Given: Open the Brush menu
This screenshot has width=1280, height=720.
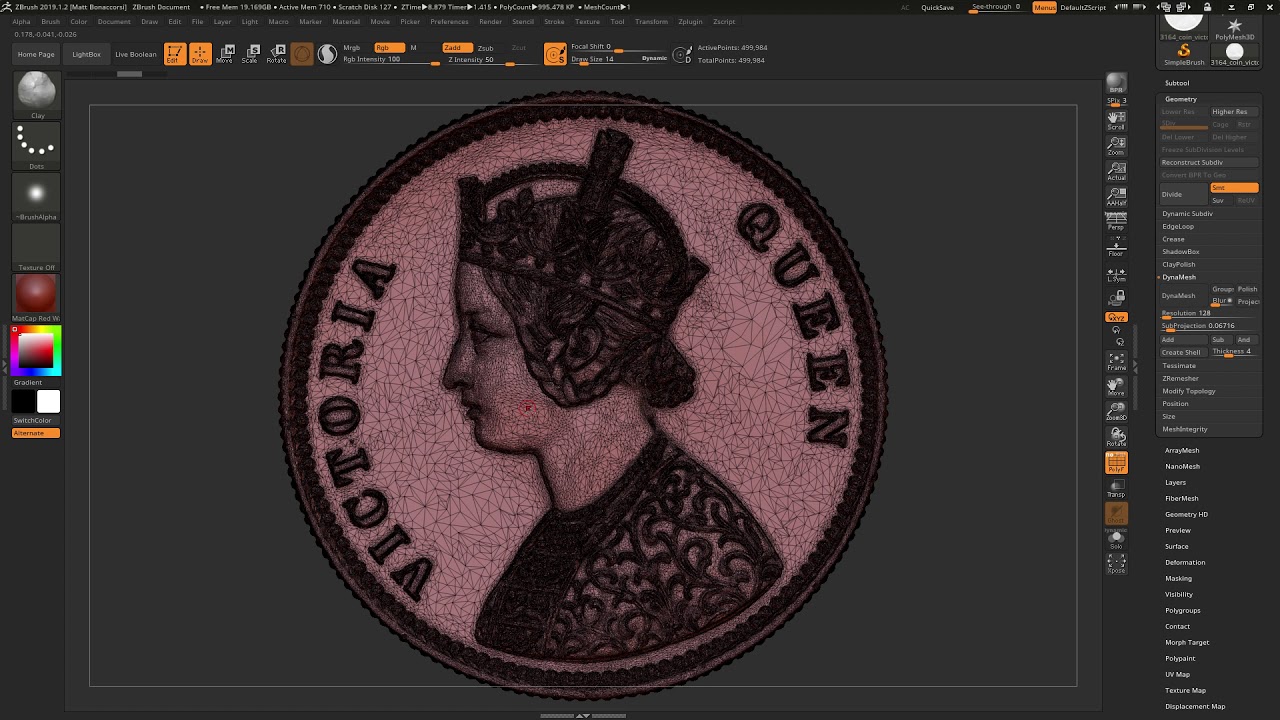Looking at the screenshot, I should coord(50,21).
